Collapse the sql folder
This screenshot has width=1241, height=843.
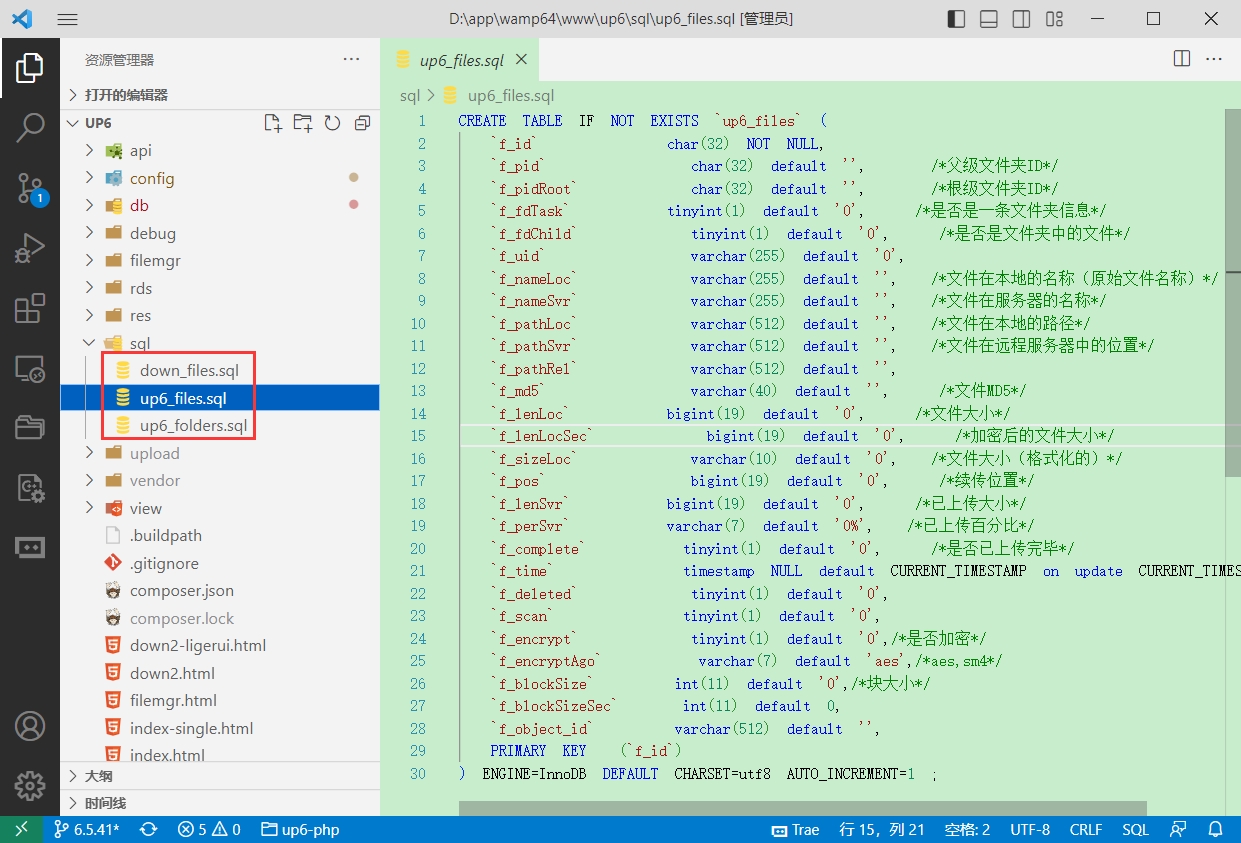coord(139,343)
